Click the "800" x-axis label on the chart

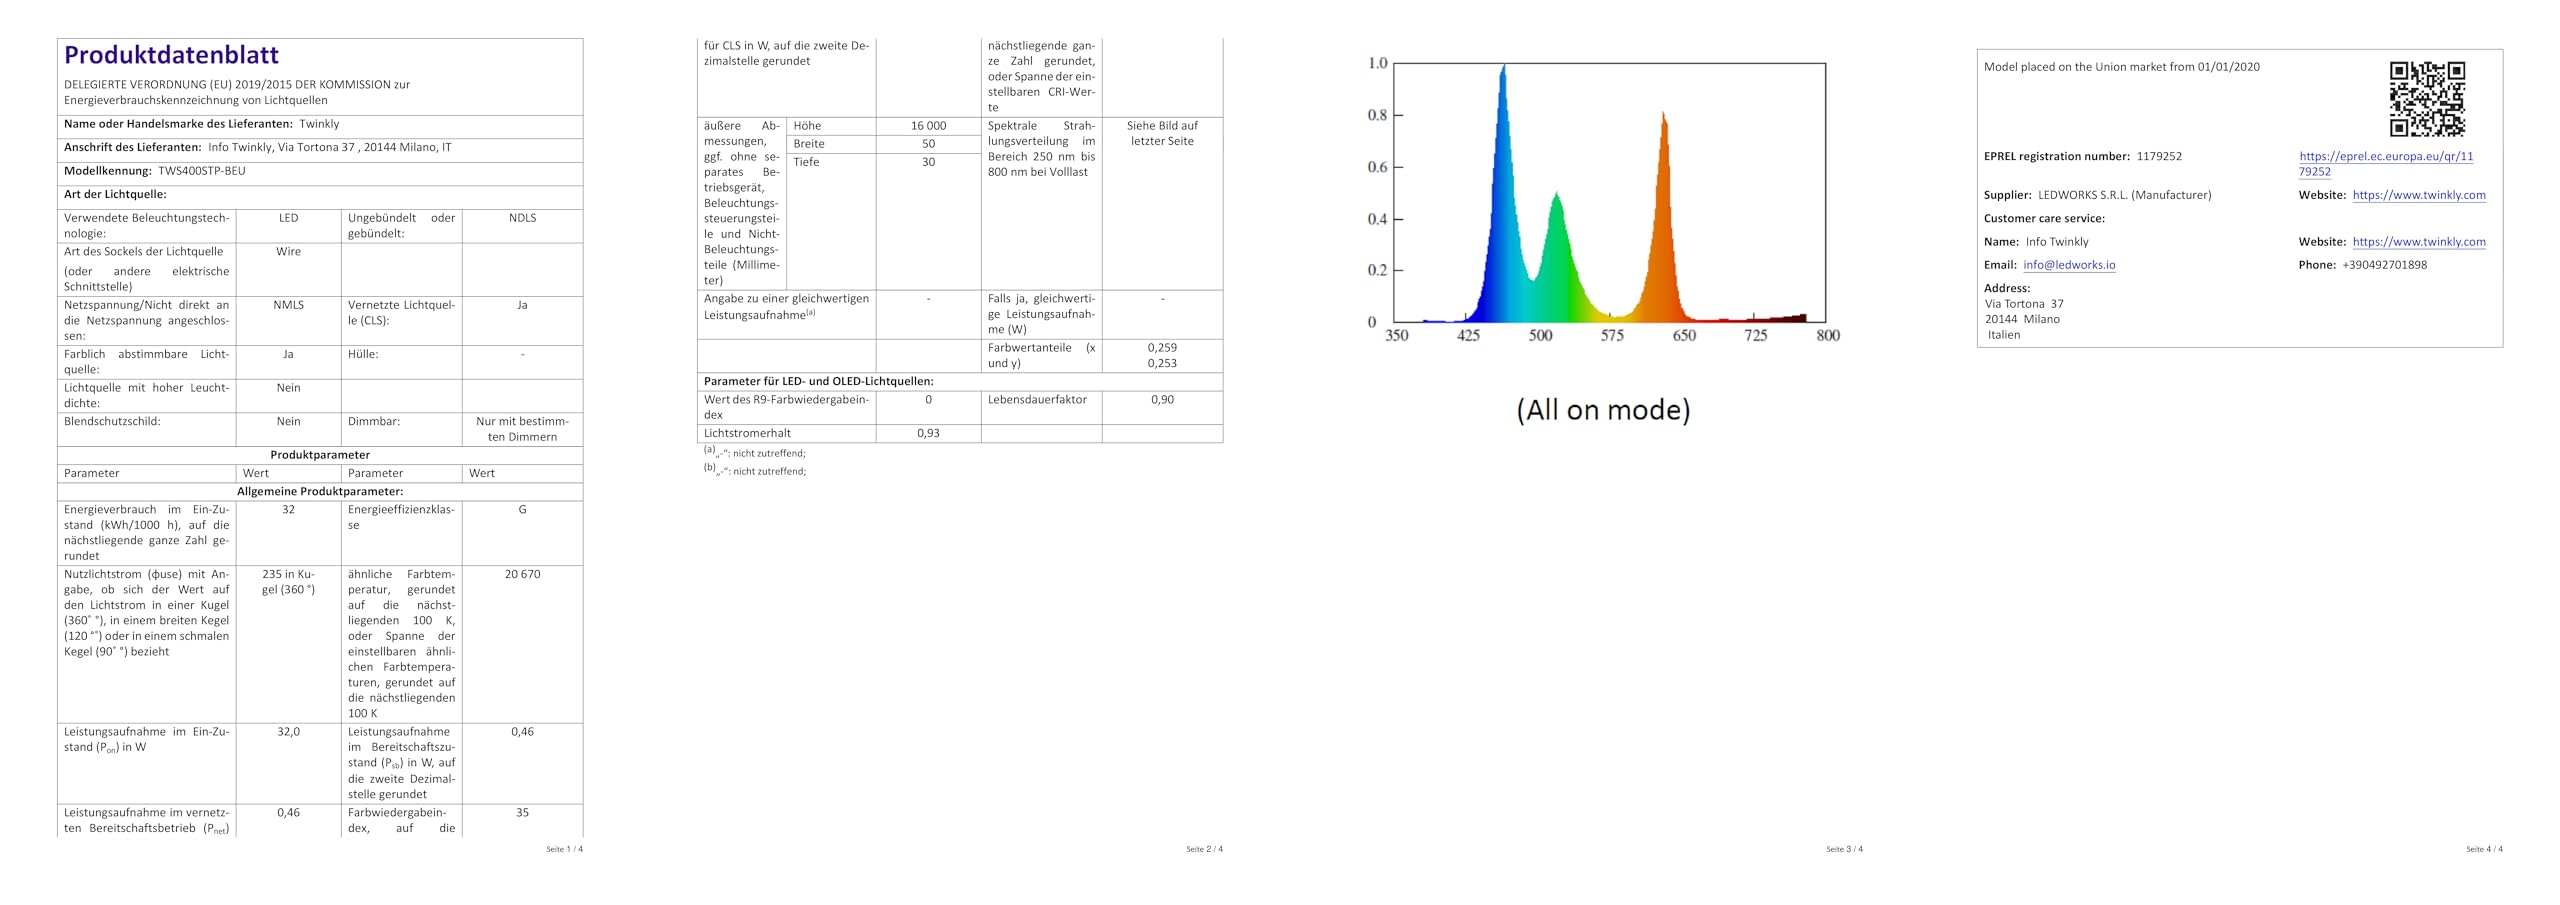[1827, 336]
